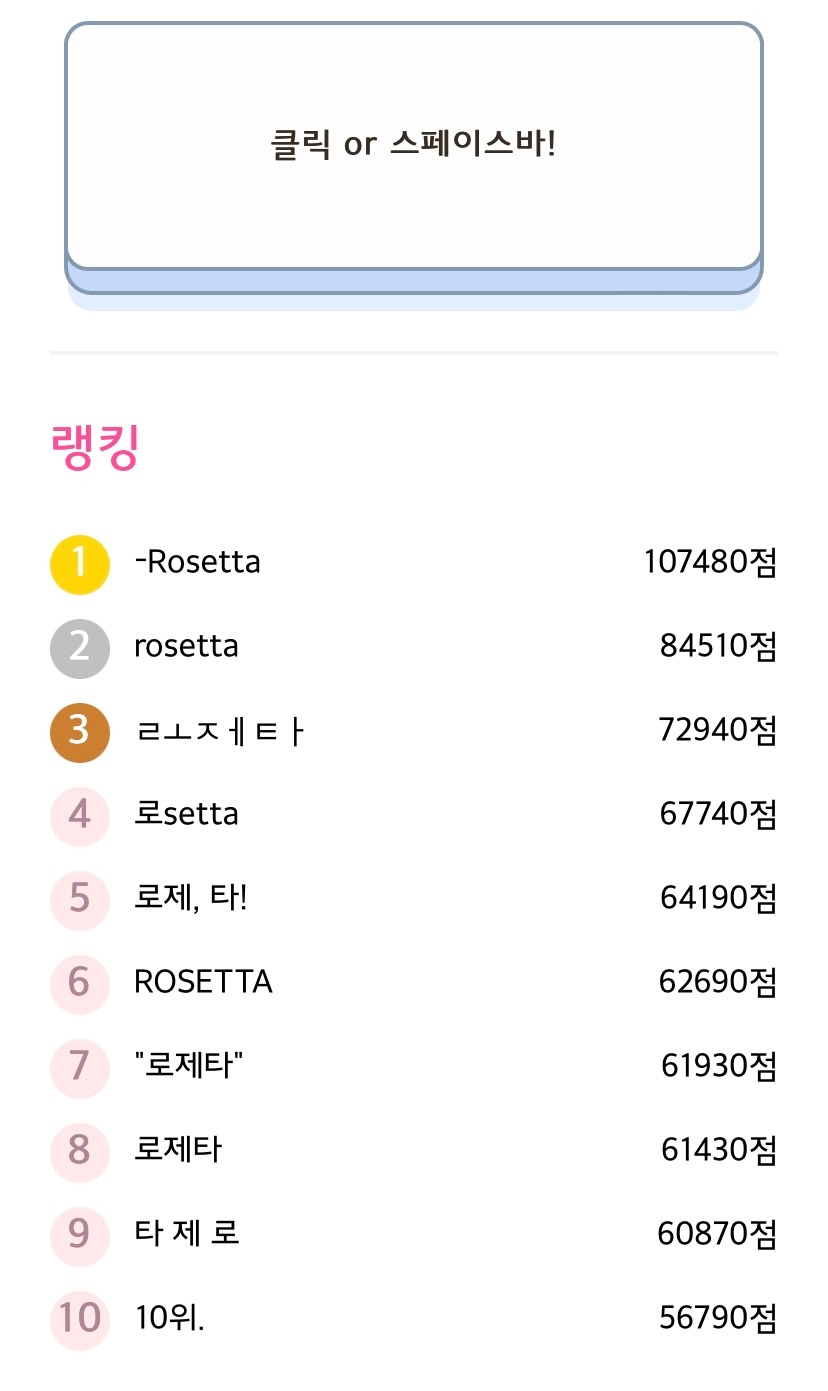The width and height of the screenshot is (828, 1391).
Task: Click the 61430점 score for 로제타
Action: [718, 1151]
